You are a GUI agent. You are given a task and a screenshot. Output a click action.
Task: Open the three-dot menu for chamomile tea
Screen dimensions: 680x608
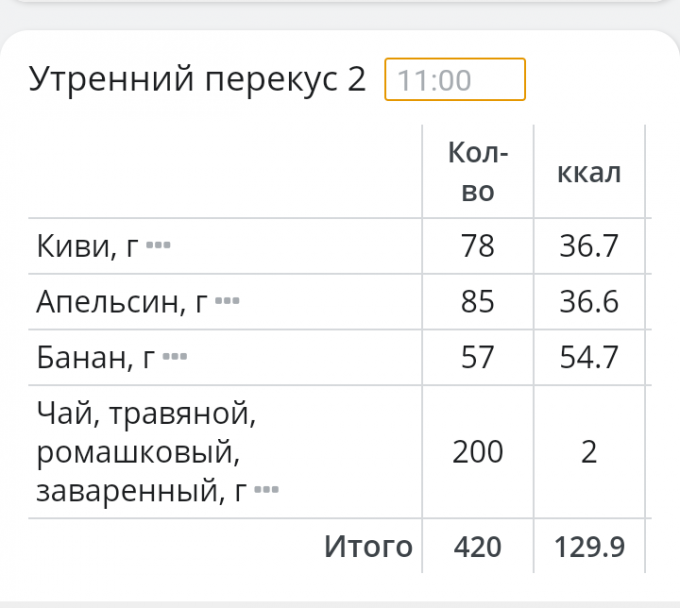266,491
